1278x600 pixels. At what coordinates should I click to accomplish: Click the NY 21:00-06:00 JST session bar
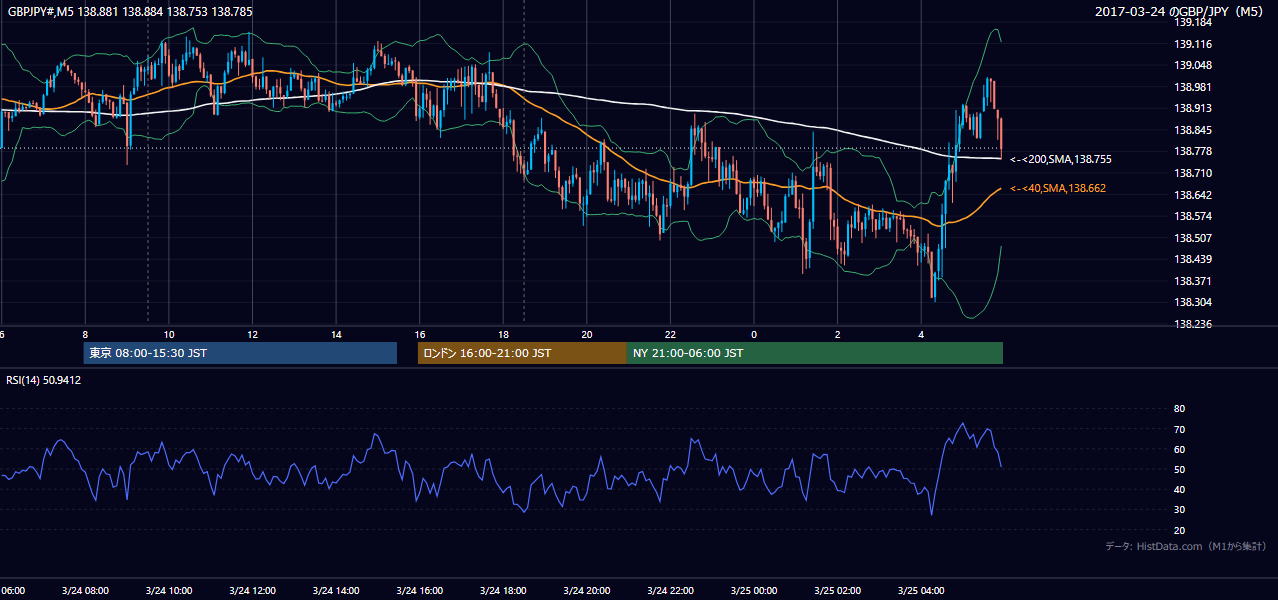point(815,353)
